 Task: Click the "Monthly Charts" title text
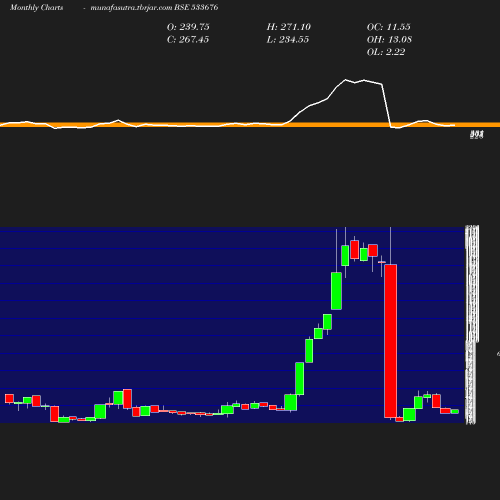pyautogui.click(x=37, y=8)
